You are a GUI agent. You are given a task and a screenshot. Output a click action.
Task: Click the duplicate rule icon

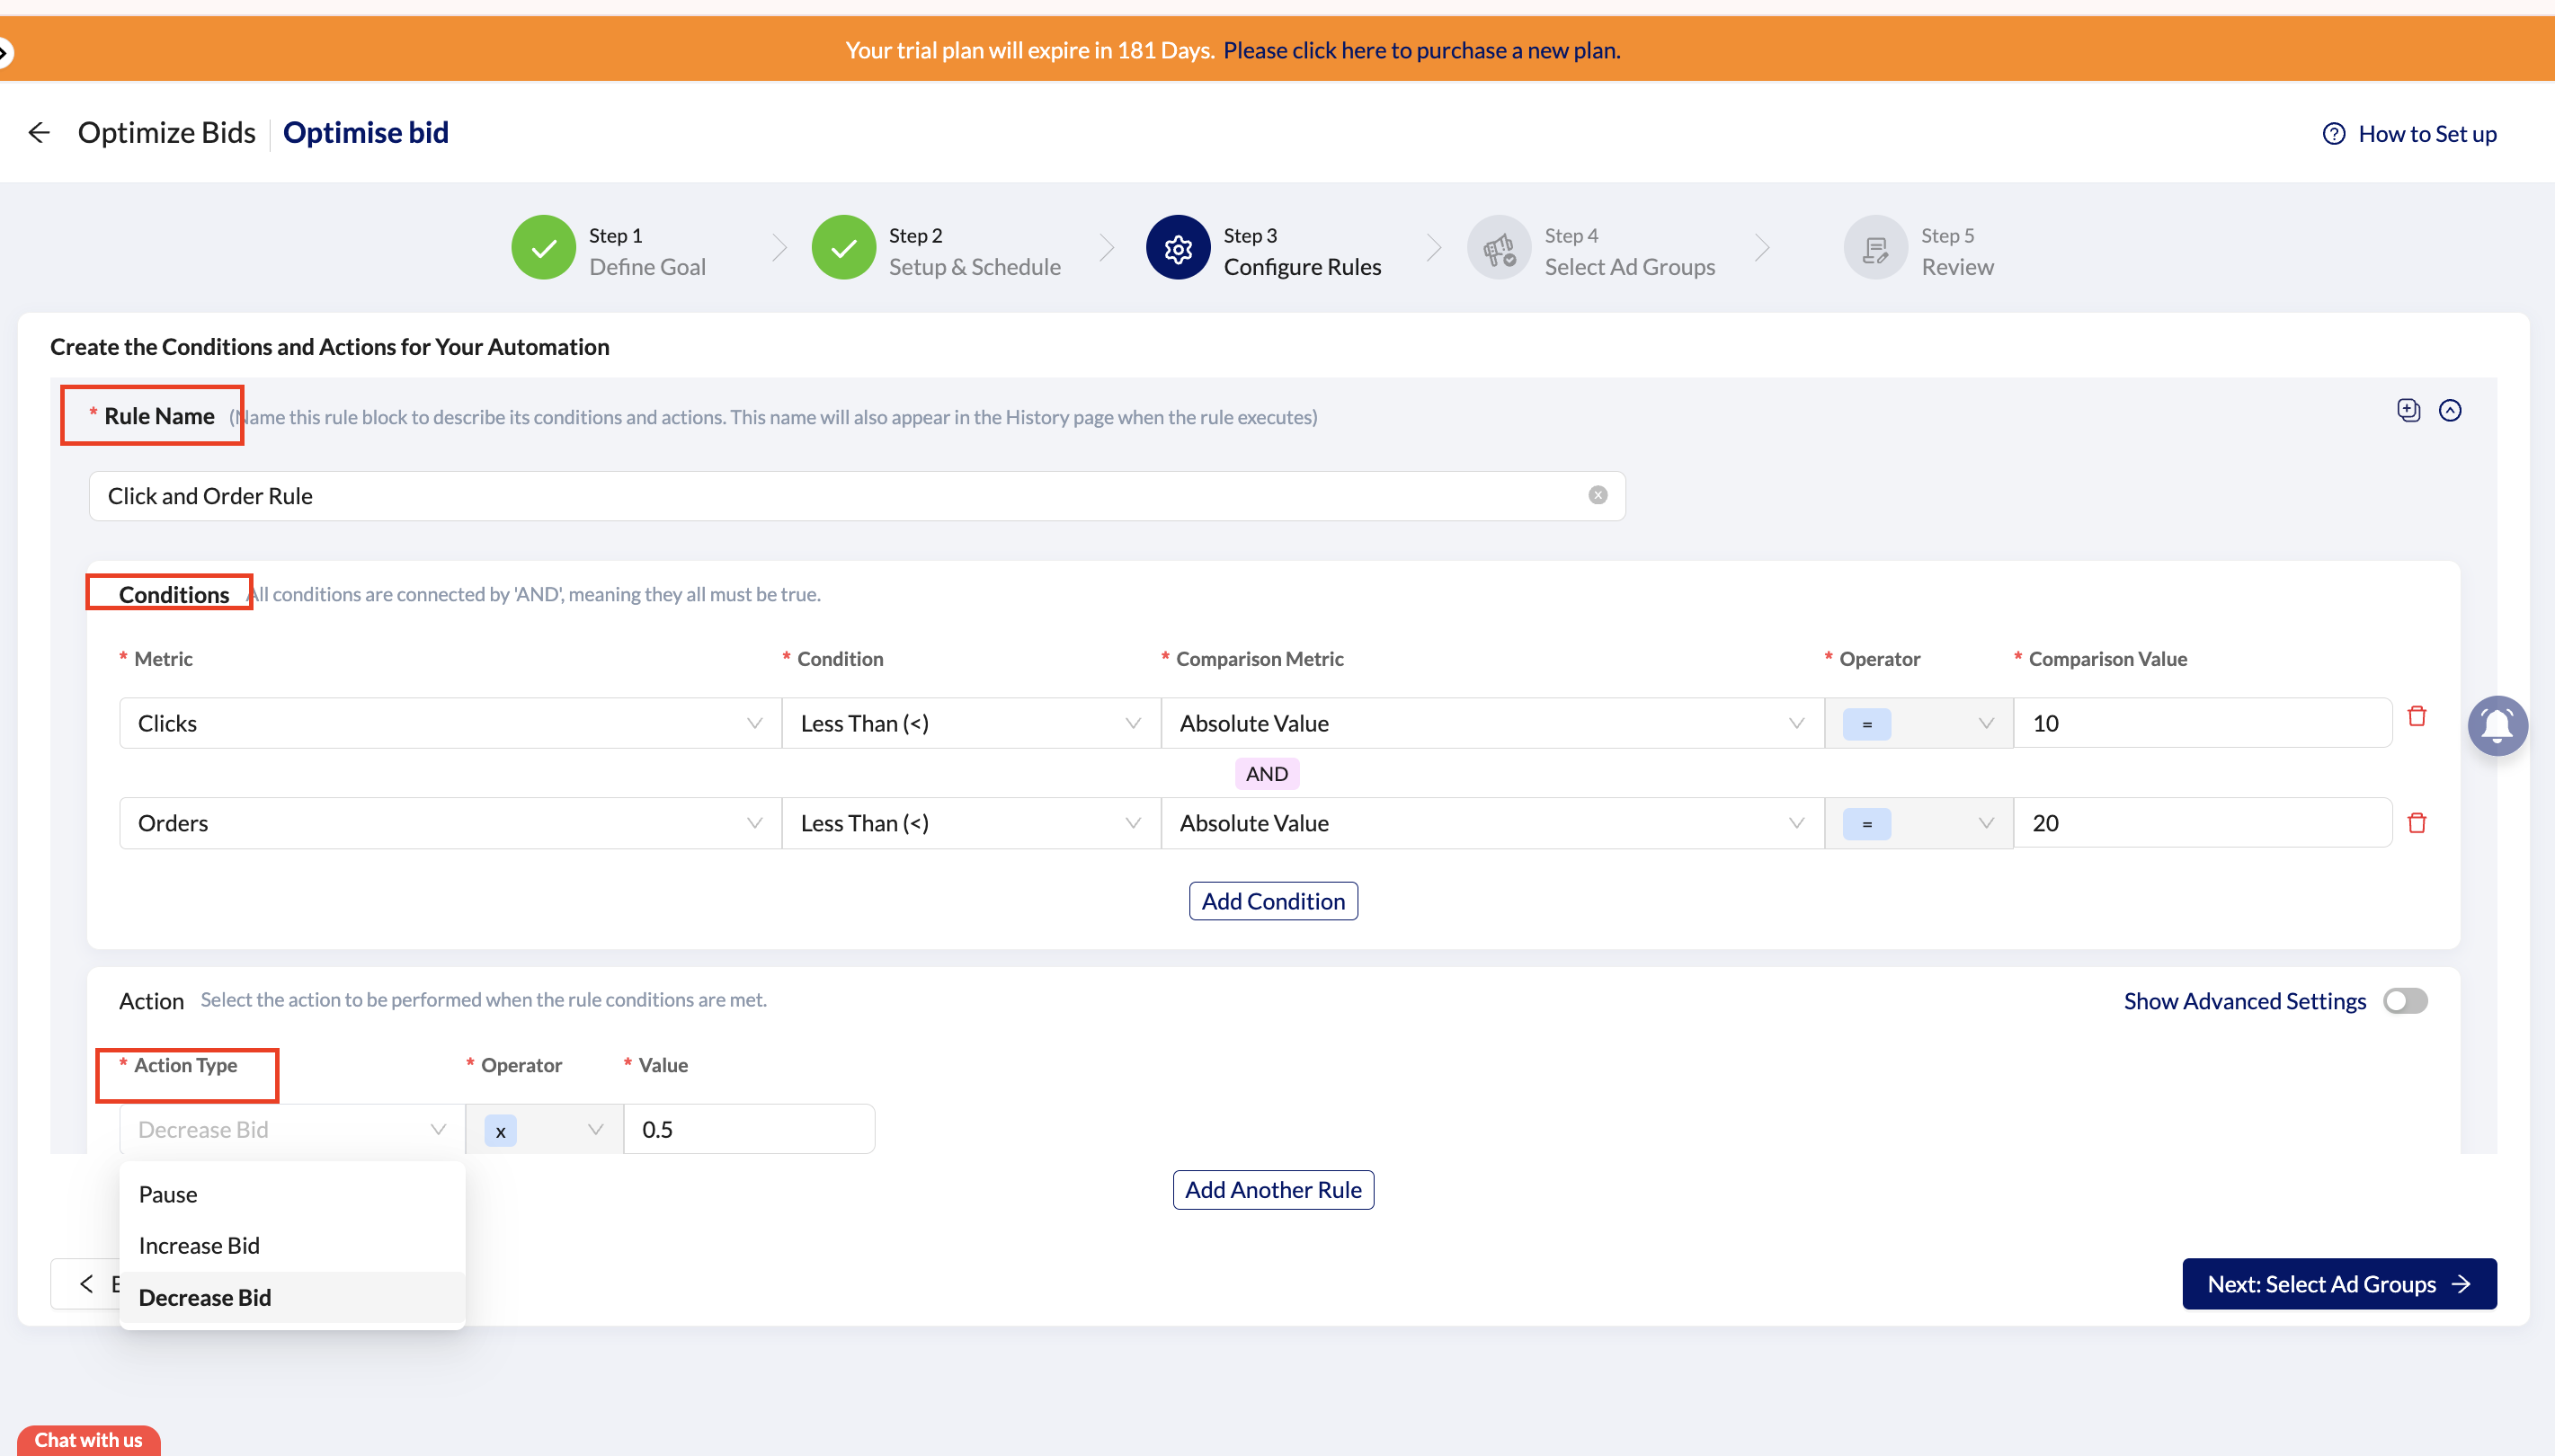pyautogui.click(x=2408, y=410)
